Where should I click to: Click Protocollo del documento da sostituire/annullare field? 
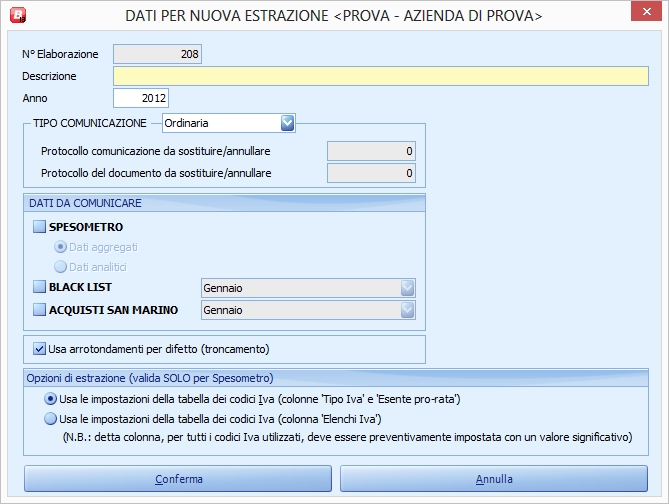point(371,173)
